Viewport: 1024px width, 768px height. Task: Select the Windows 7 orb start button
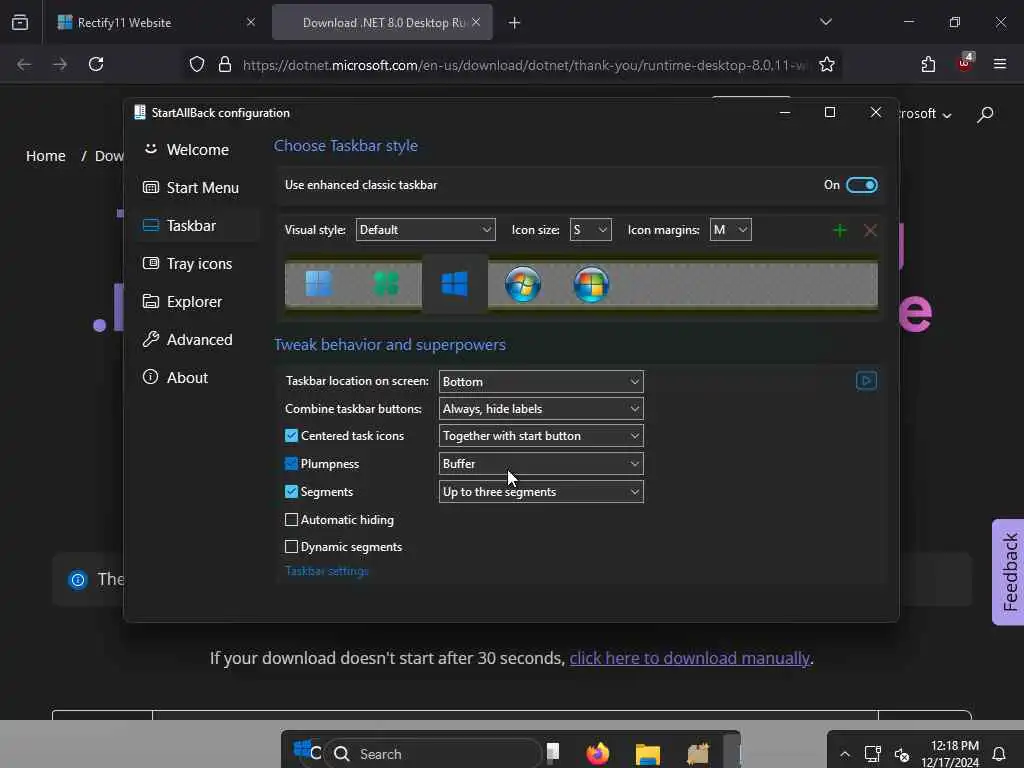pos(522,284)
